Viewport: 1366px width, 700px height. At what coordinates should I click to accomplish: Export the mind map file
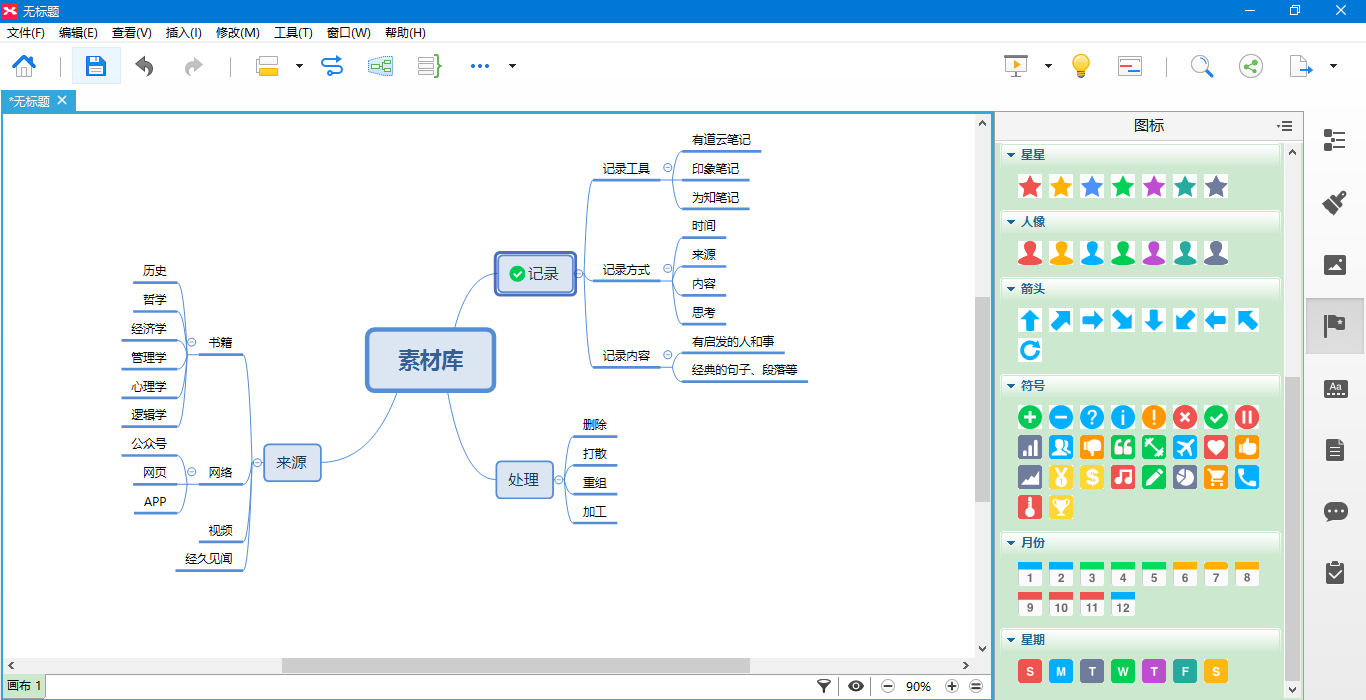tap(1301, 66)
